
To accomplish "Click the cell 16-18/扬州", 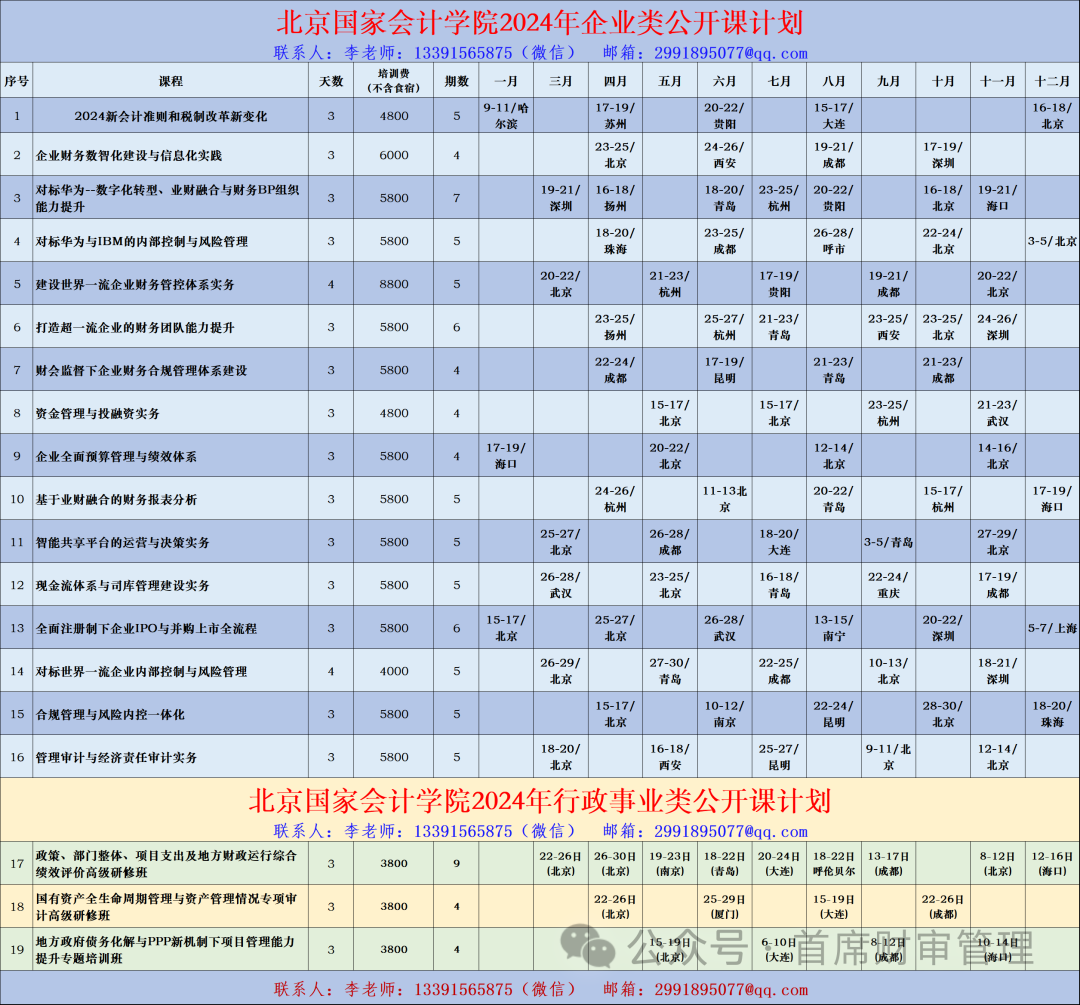I will 615,198.
